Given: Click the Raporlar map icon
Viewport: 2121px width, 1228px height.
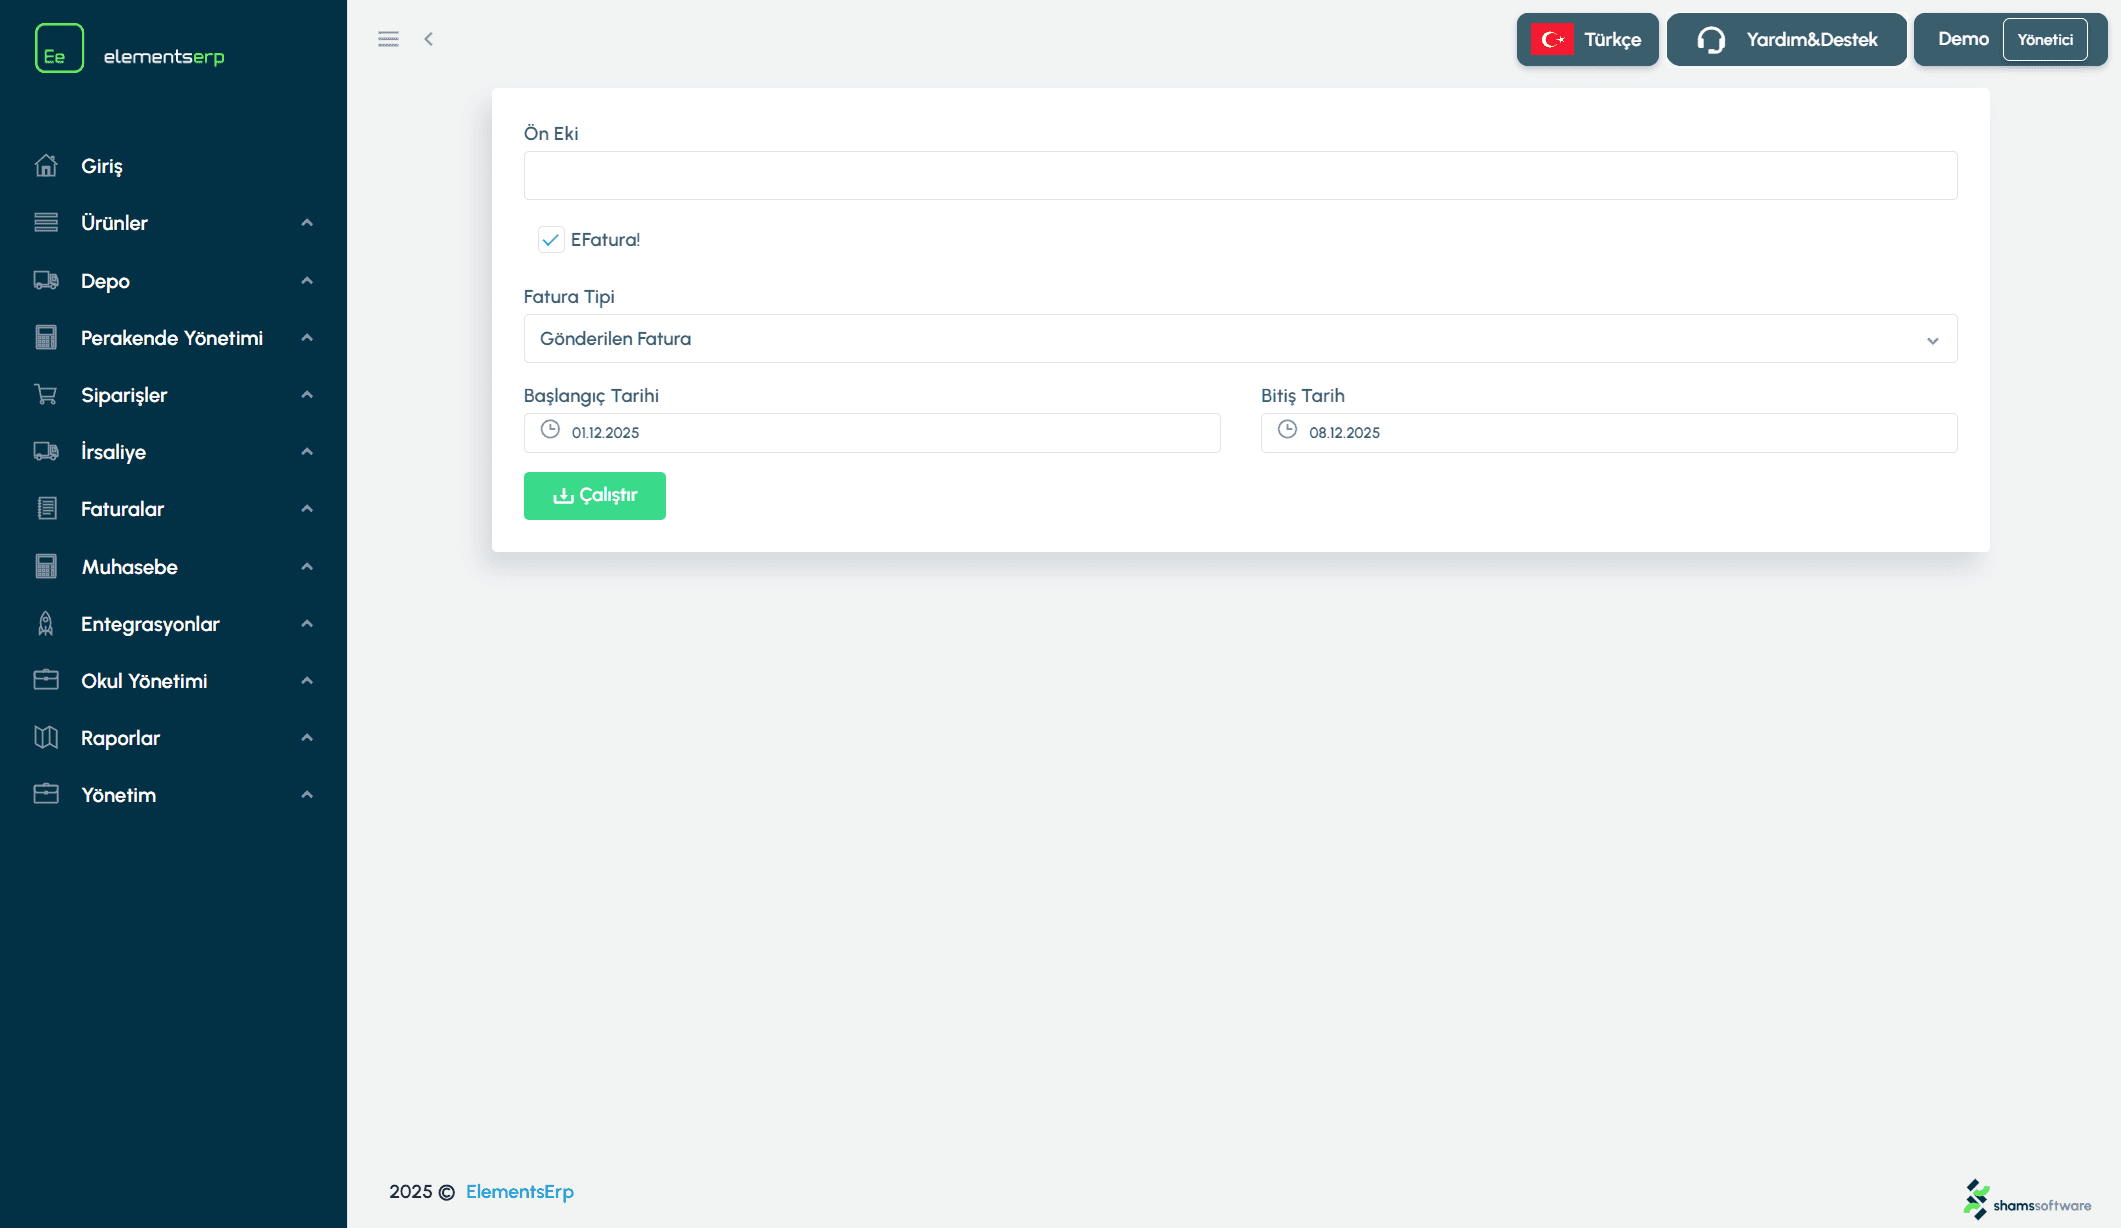Looking at the screenshot, I should 46,738.
